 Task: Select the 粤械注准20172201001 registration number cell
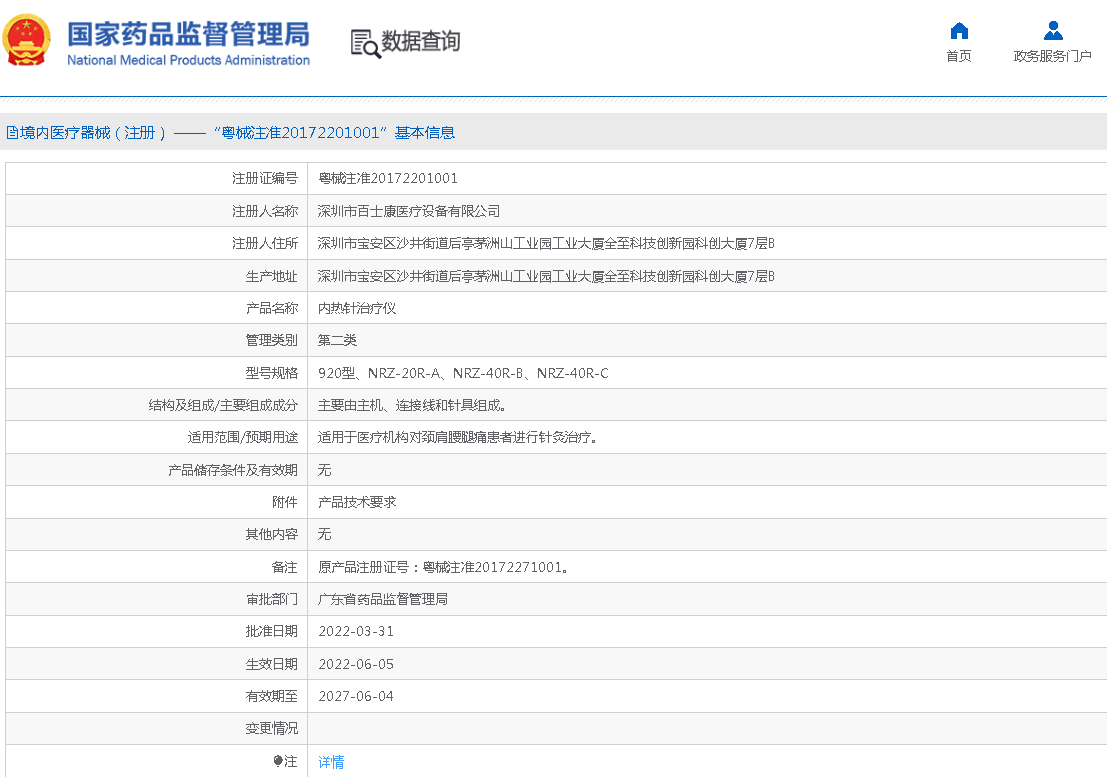388,178
